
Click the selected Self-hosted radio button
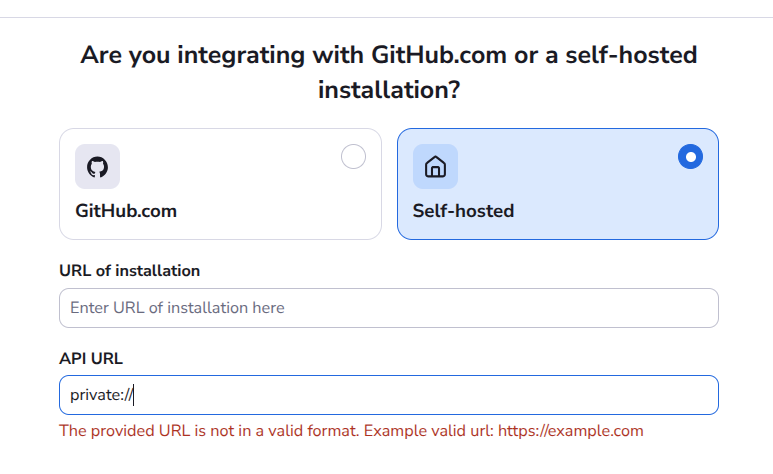[x=691, y=157]
